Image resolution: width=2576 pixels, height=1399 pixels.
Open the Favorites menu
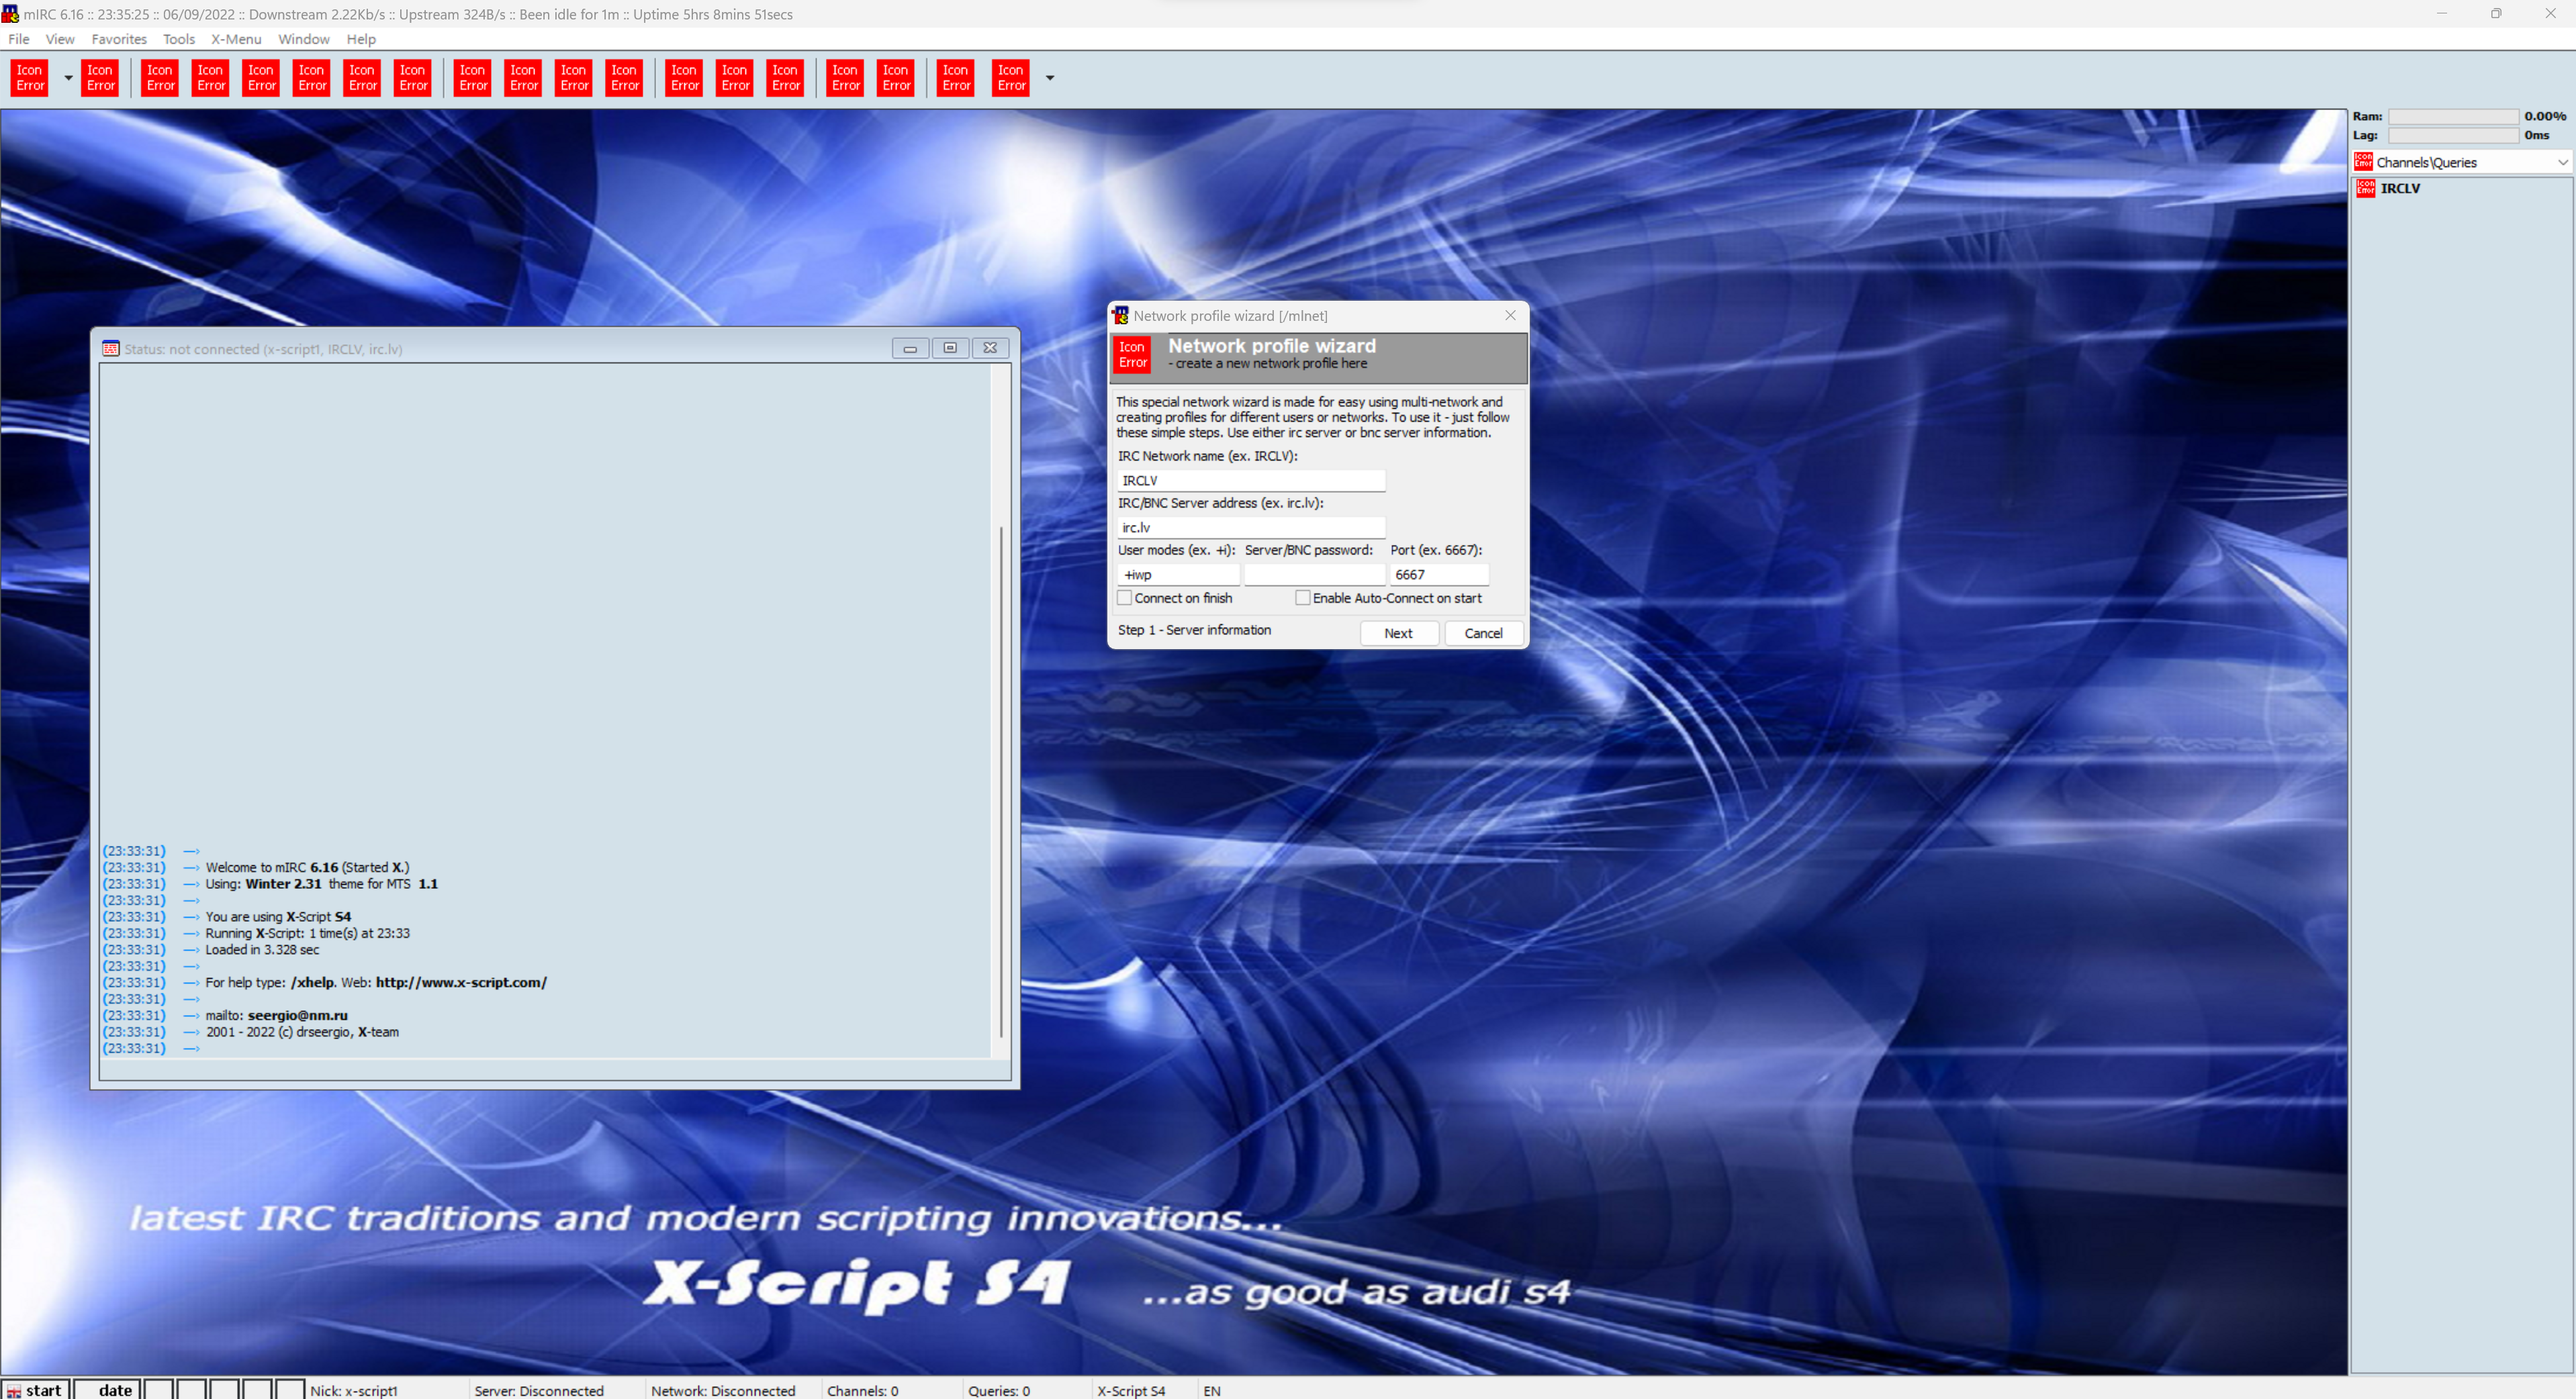tap(119, 39)
